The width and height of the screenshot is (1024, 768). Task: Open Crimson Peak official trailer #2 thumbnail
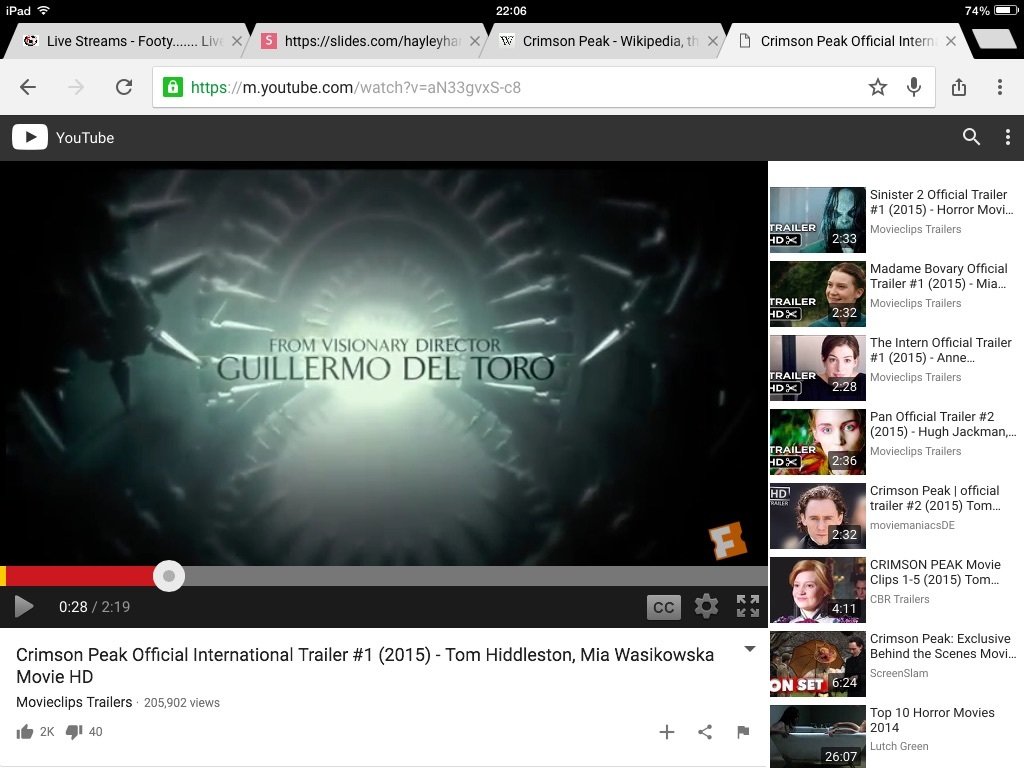point(818,516)
